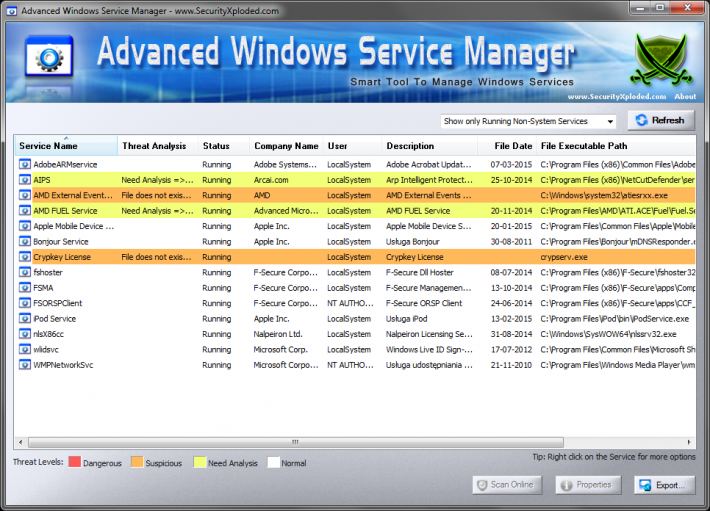
Task: Click the Need Analysis yellow swatch
Action: pyautogui.click(x=200, y=462)
